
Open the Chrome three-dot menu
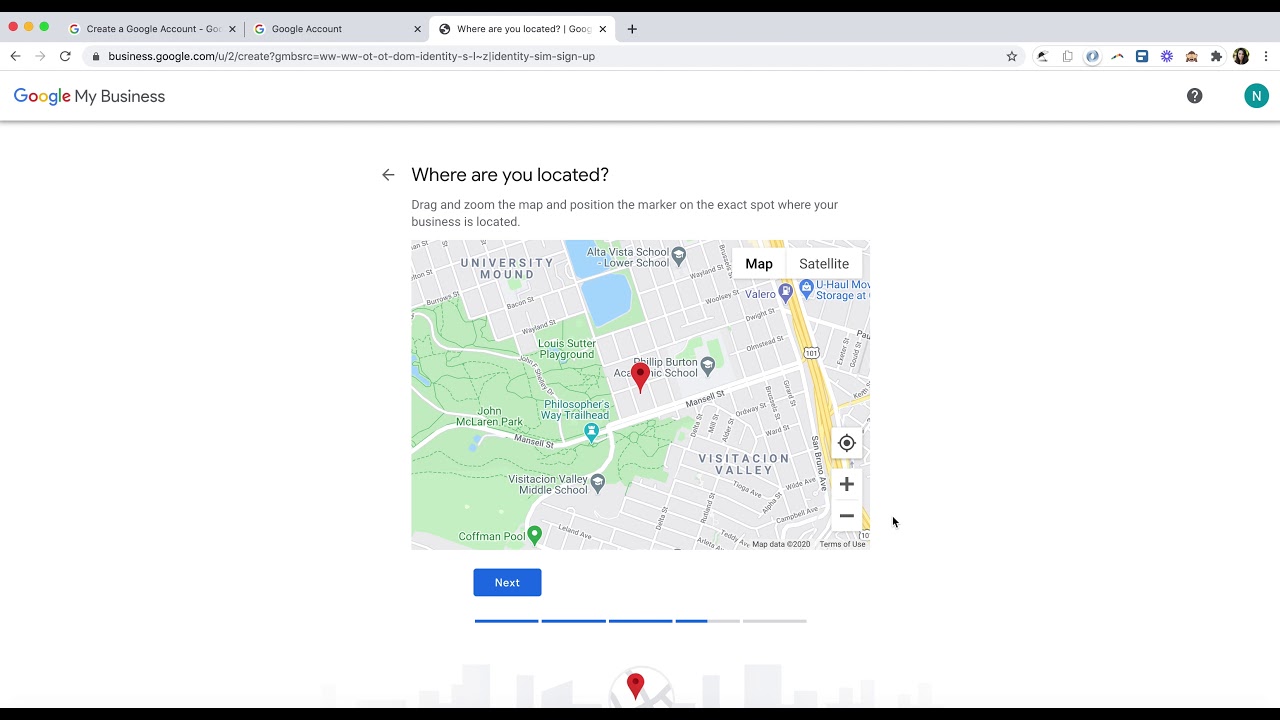click(x=1266, y=56)
